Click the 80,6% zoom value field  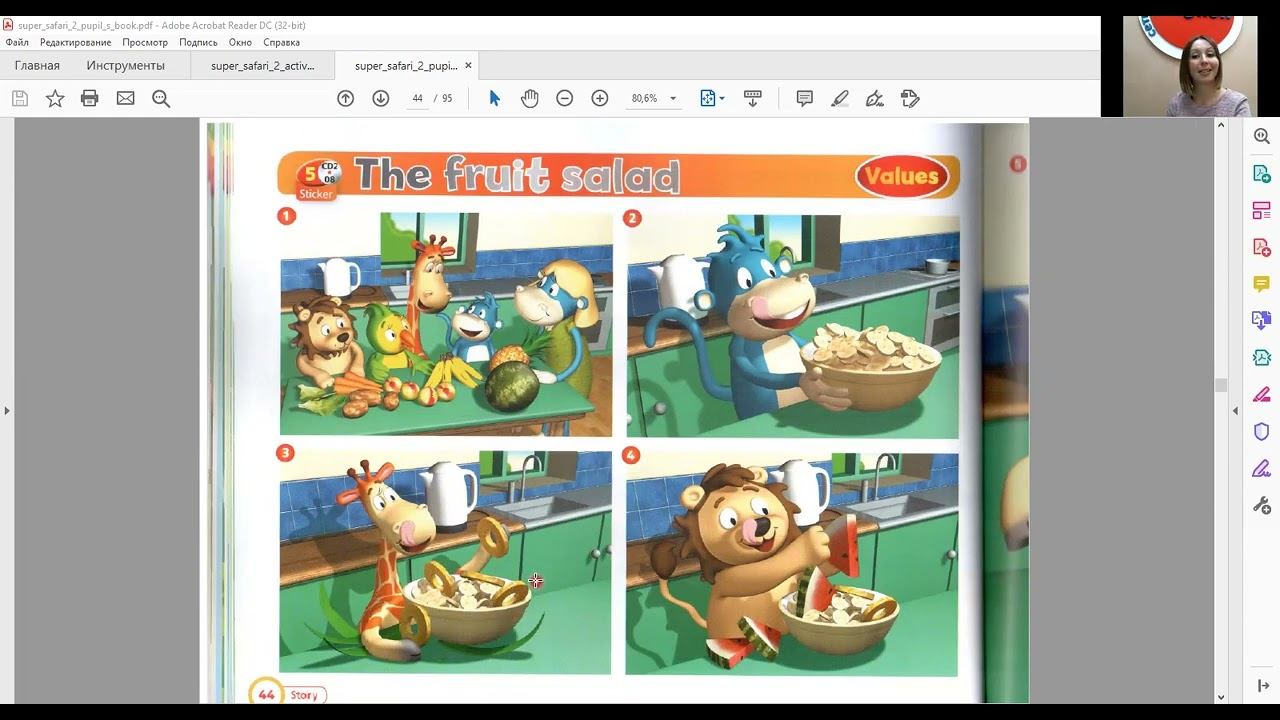pos(645,98)
